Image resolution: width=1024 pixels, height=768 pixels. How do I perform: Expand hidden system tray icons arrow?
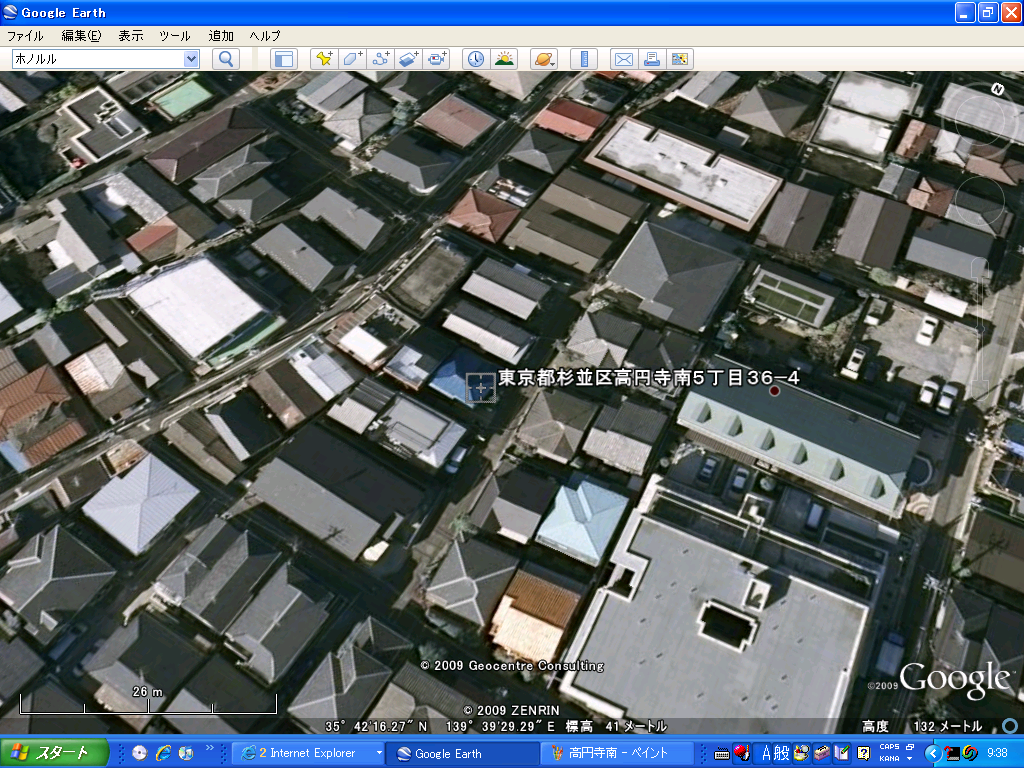pyautogui.click(x=933, y=754)
